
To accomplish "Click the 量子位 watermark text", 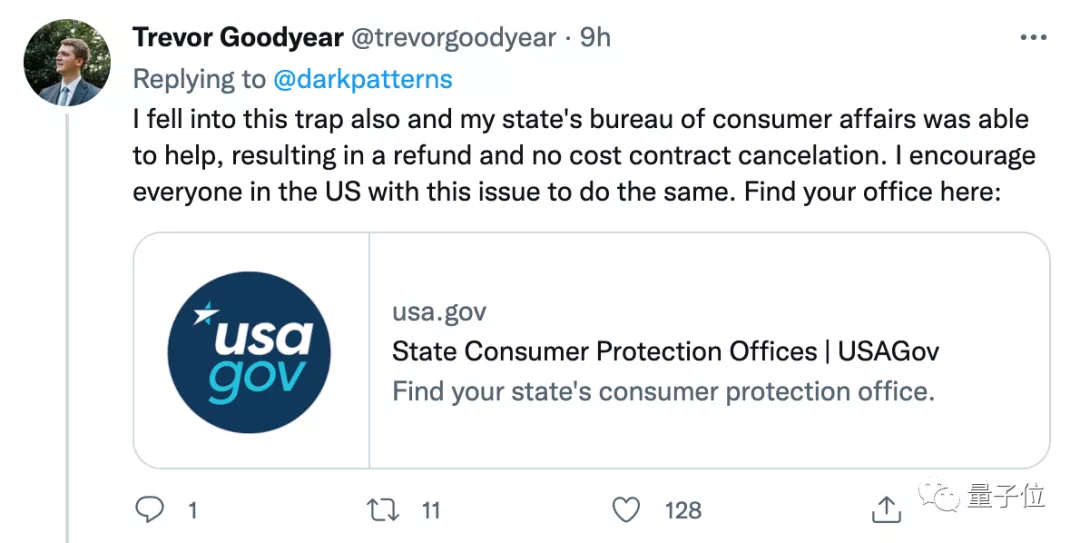I will (1004, 496).
